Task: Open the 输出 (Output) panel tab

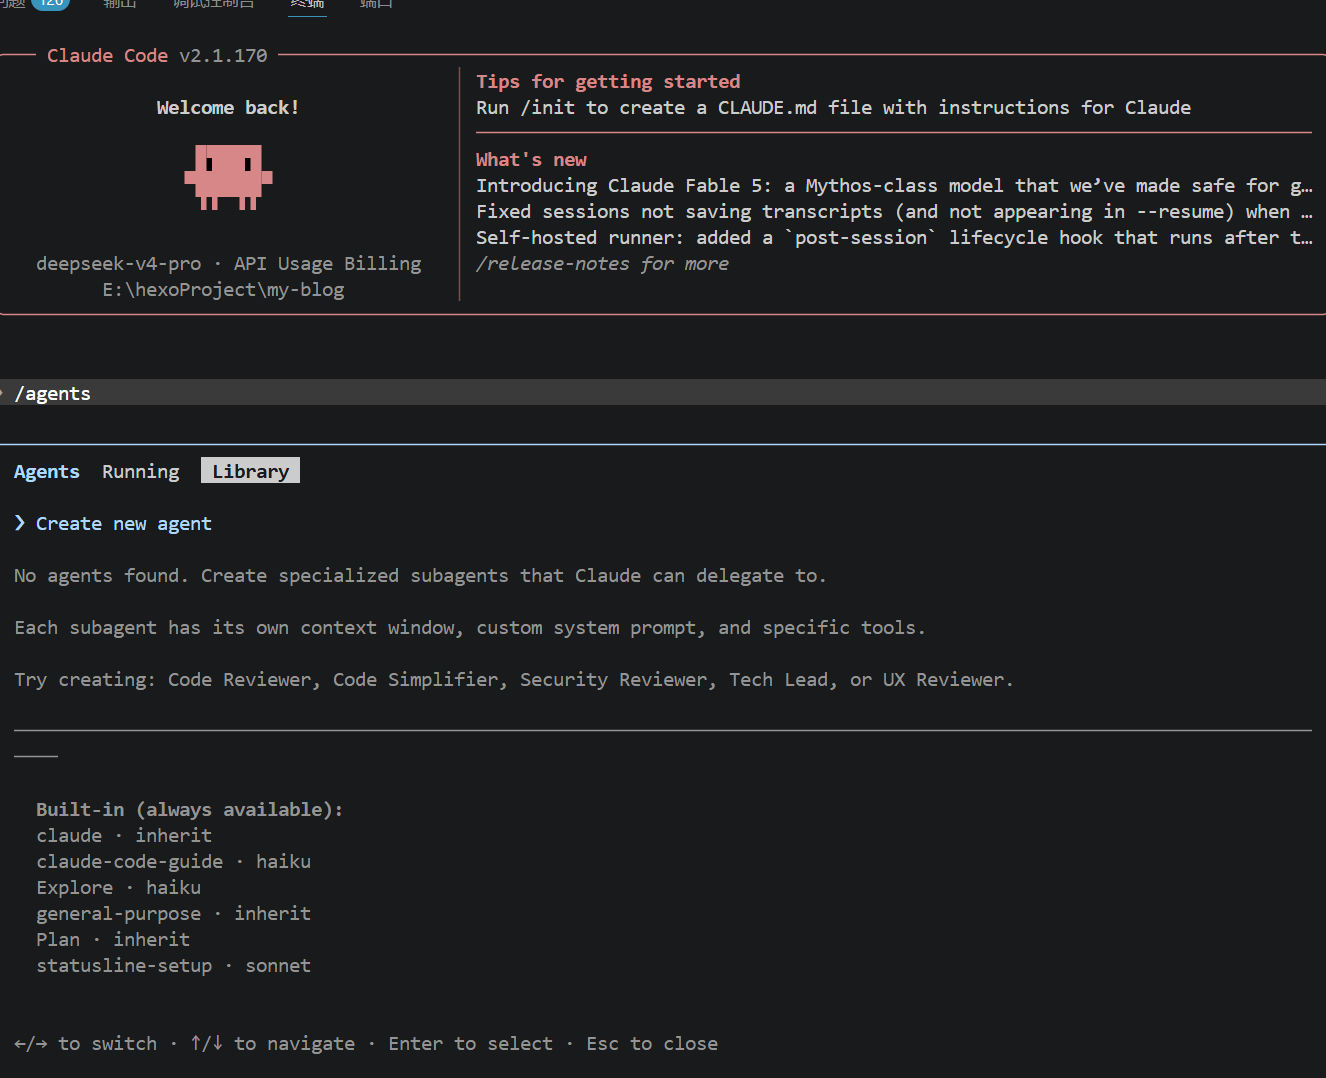Action: (x=120, y=4)
